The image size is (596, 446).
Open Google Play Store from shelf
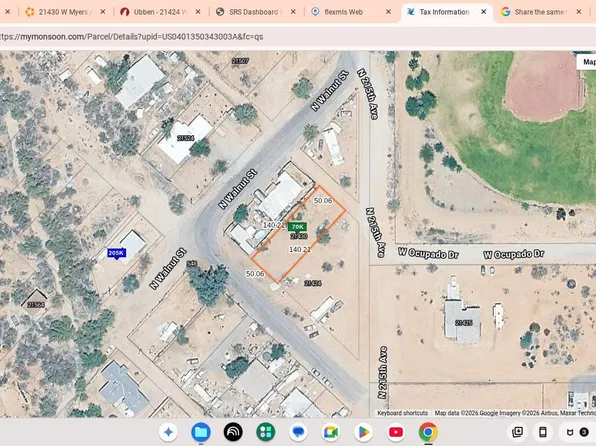(363, 432)
